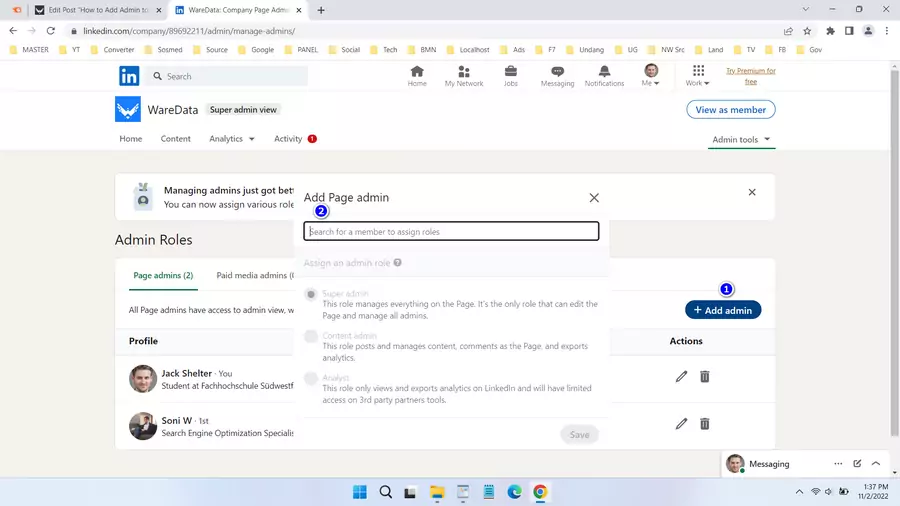Open Soni W profile name link
This screenshot has width=900, height=506.
[x=176, y=421]
